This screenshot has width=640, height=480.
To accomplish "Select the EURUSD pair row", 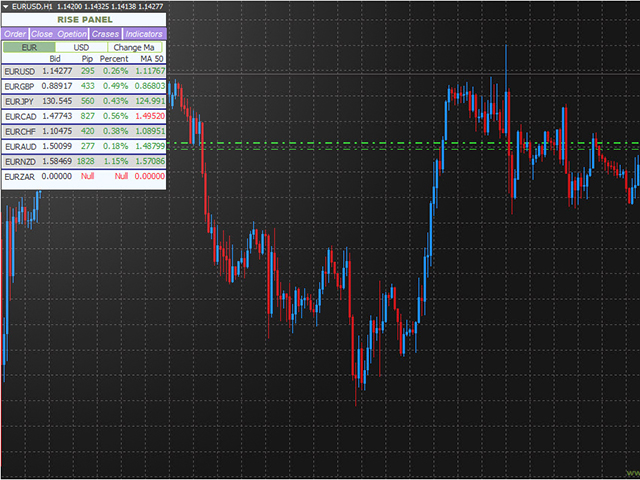I will 20,71.
